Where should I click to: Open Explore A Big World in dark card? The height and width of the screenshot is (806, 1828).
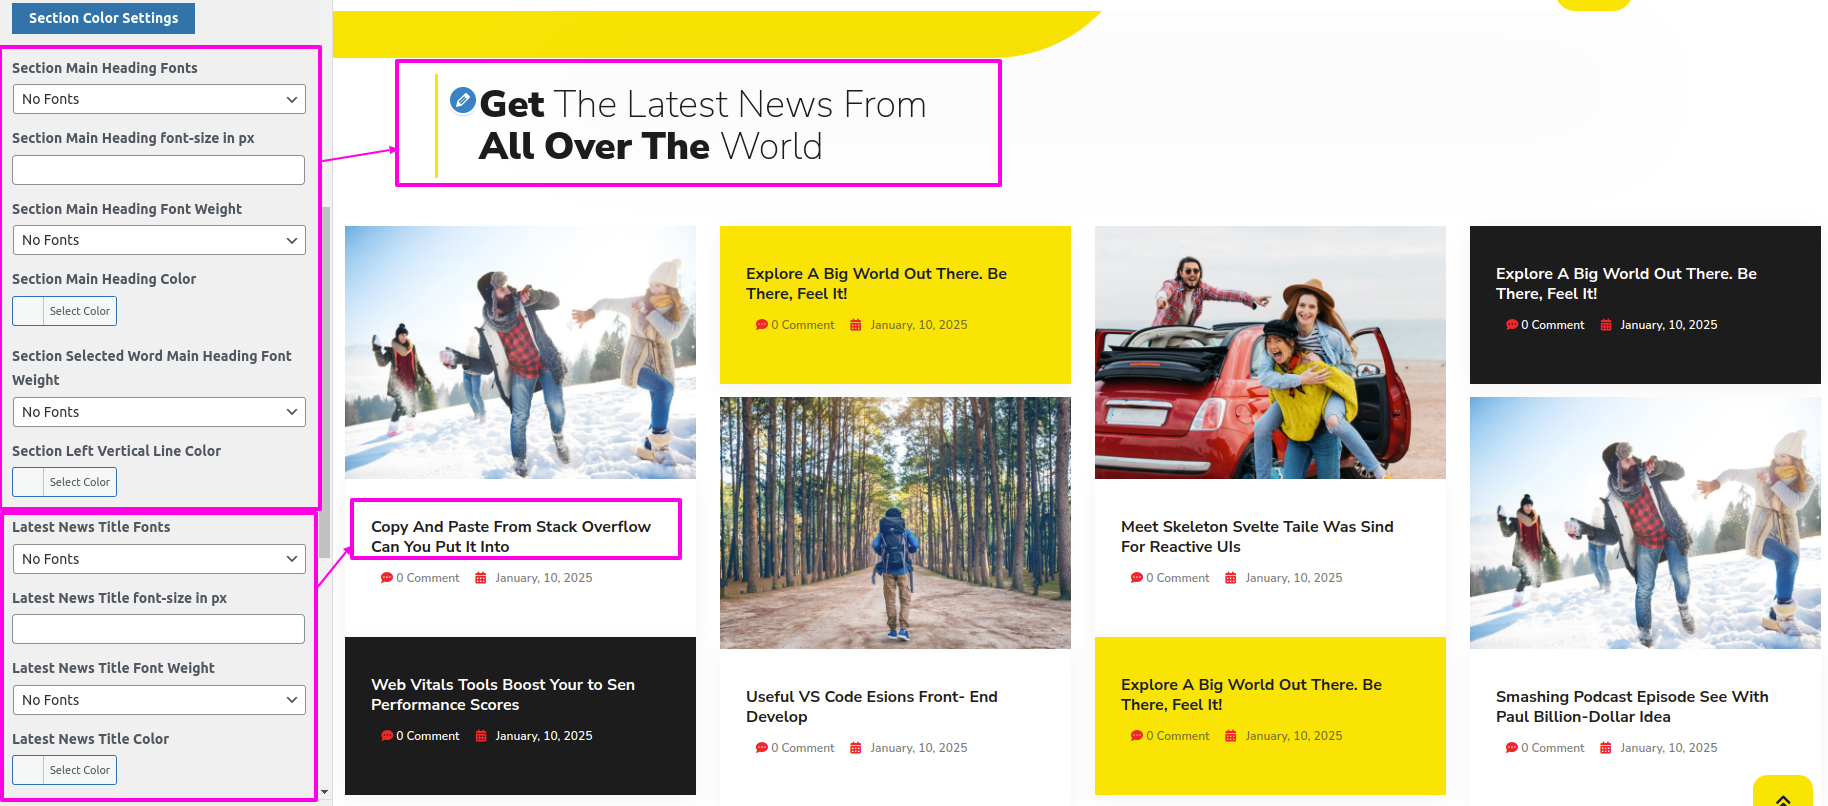(x=1626, y=283)
